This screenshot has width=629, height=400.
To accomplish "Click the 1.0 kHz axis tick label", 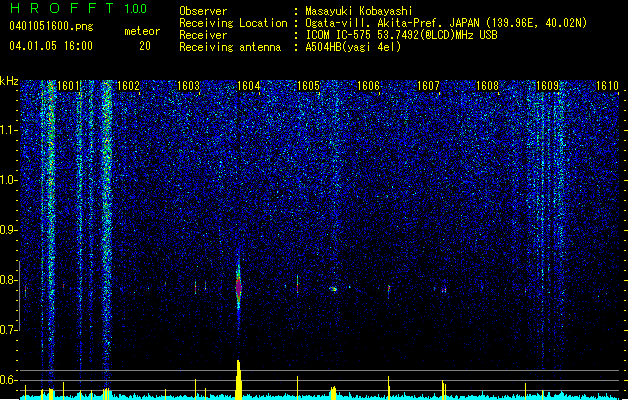I will coord(9,180).
